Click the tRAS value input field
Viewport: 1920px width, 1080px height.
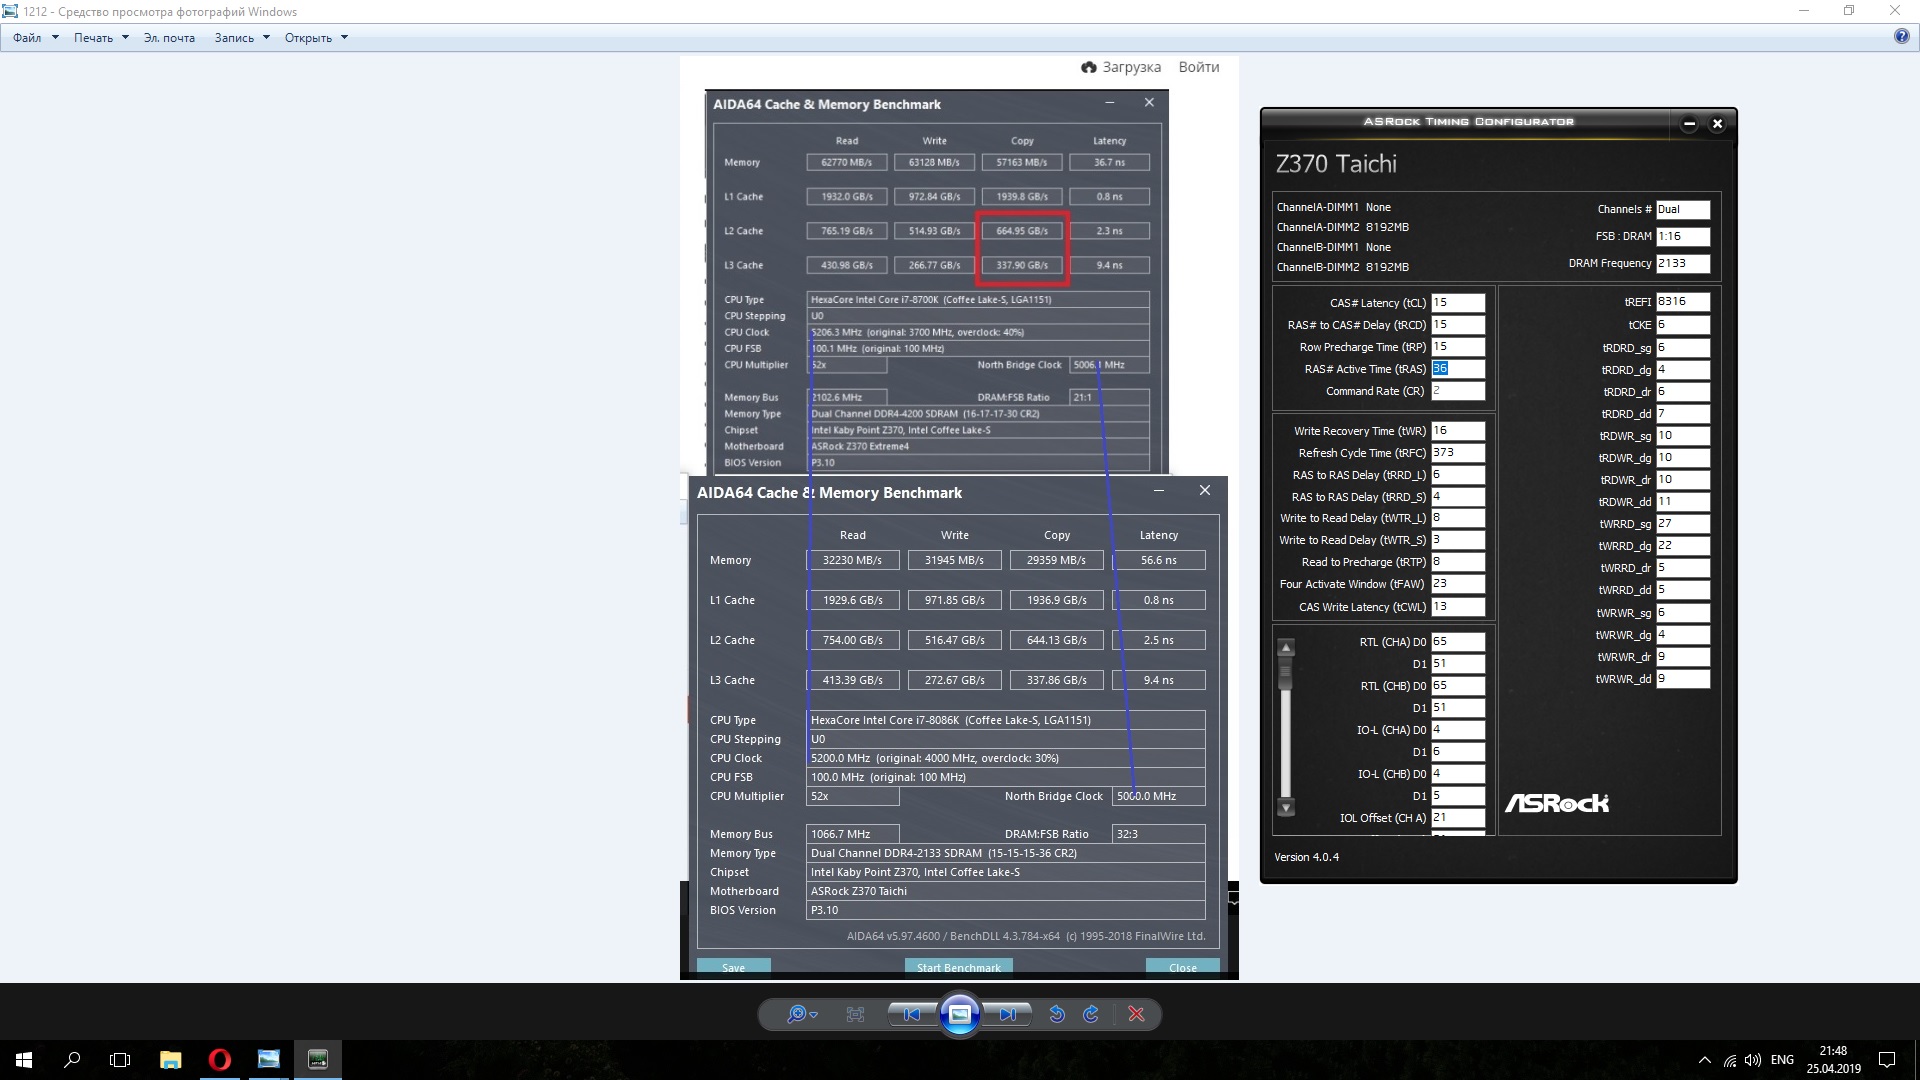1457,369
